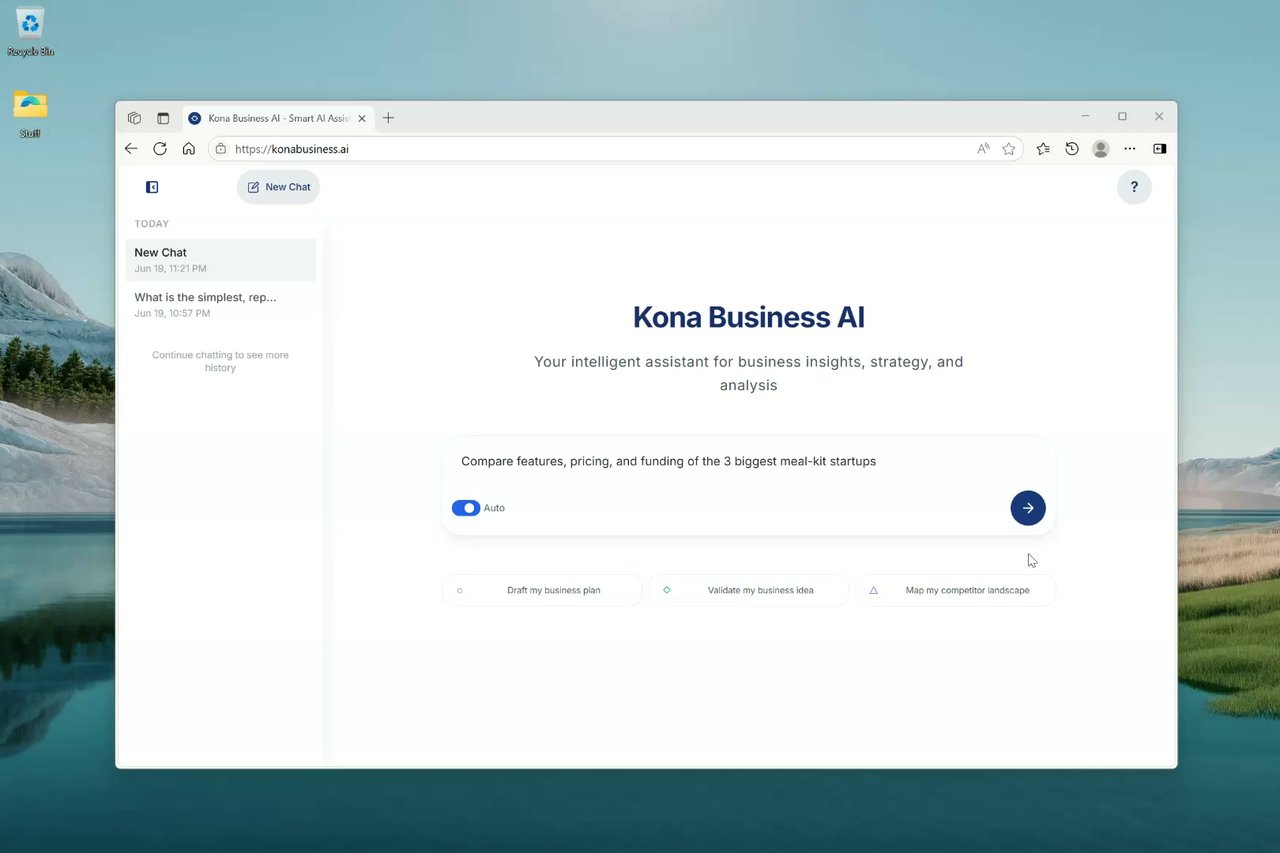This screenshot has height=853, width=1280.
Task: Open the help question mark button
Action: [x=1134, y=187]
